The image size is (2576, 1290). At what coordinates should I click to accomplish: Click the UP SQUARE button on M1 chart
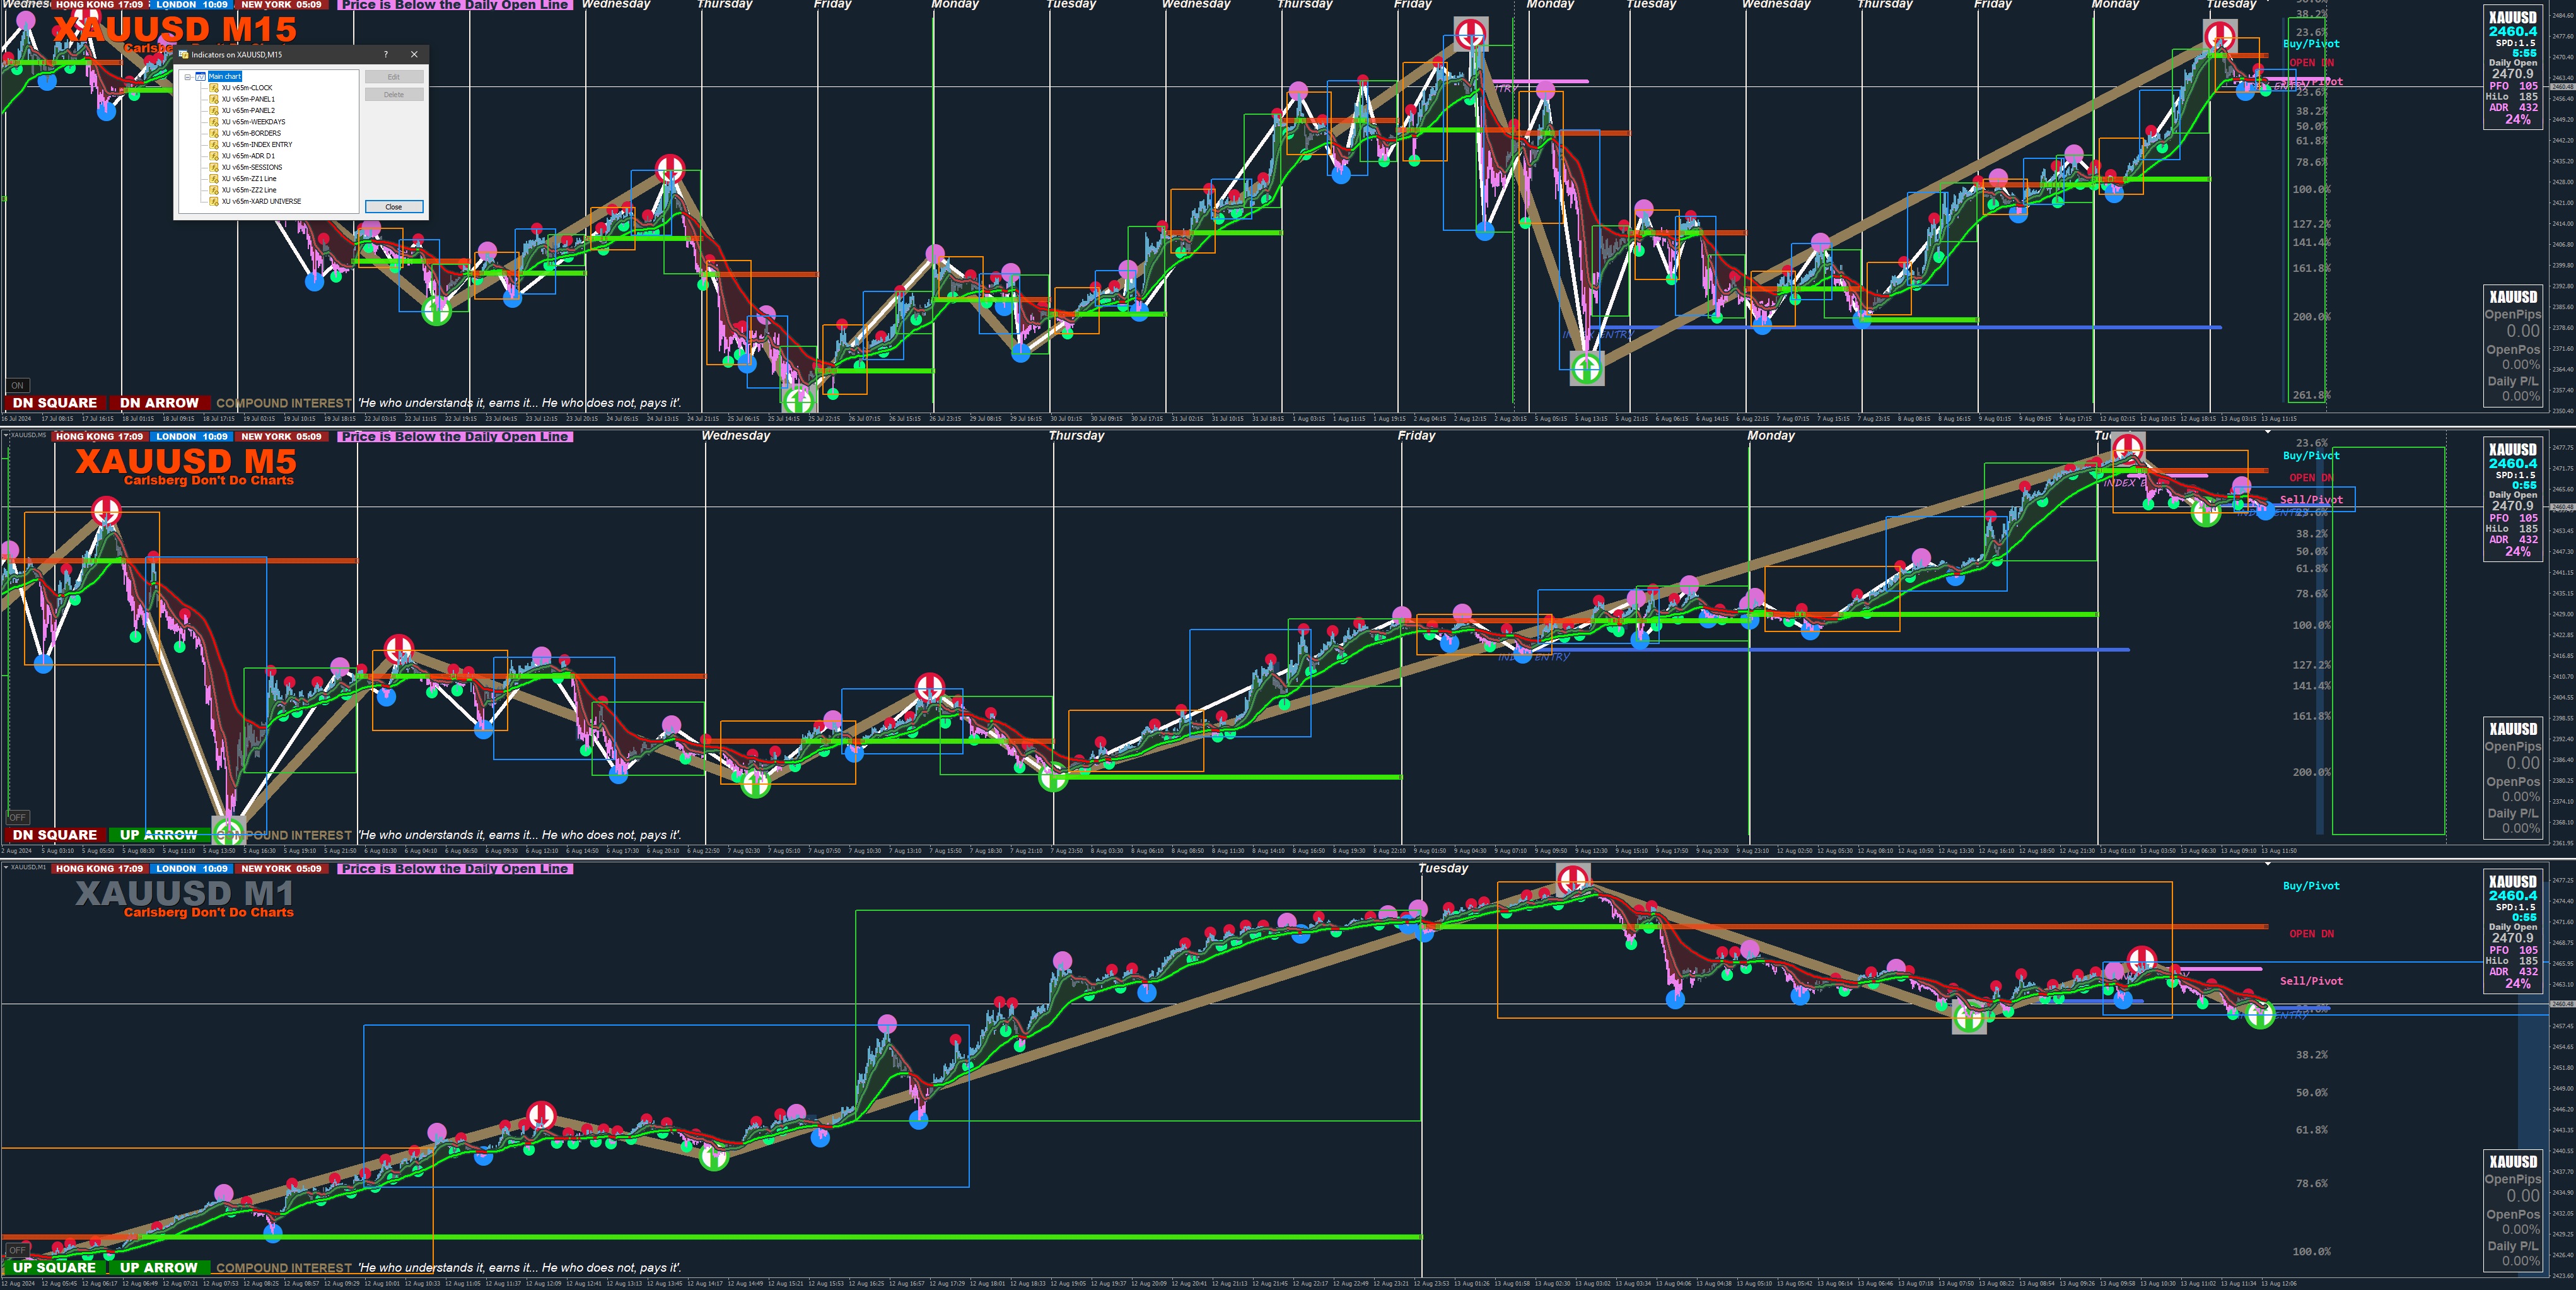pyautogui.click(x=54, y=1267)
